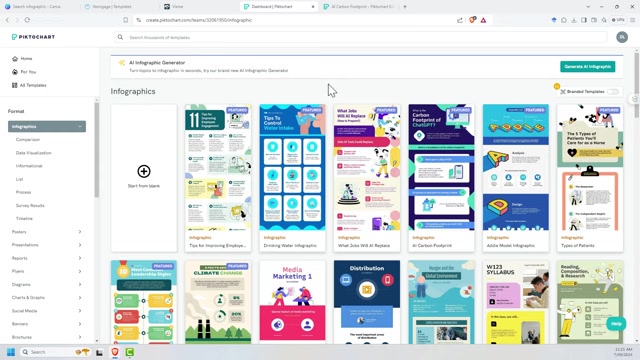
Task: Switch to the Visme tab
Action: coord(178,7)
